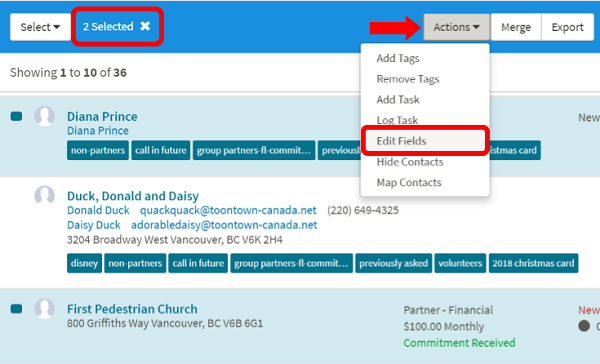Click the 2018 christmas card tag
This screenshot has width=600, height=364.
pyautogui.click(x=533, y=263)
